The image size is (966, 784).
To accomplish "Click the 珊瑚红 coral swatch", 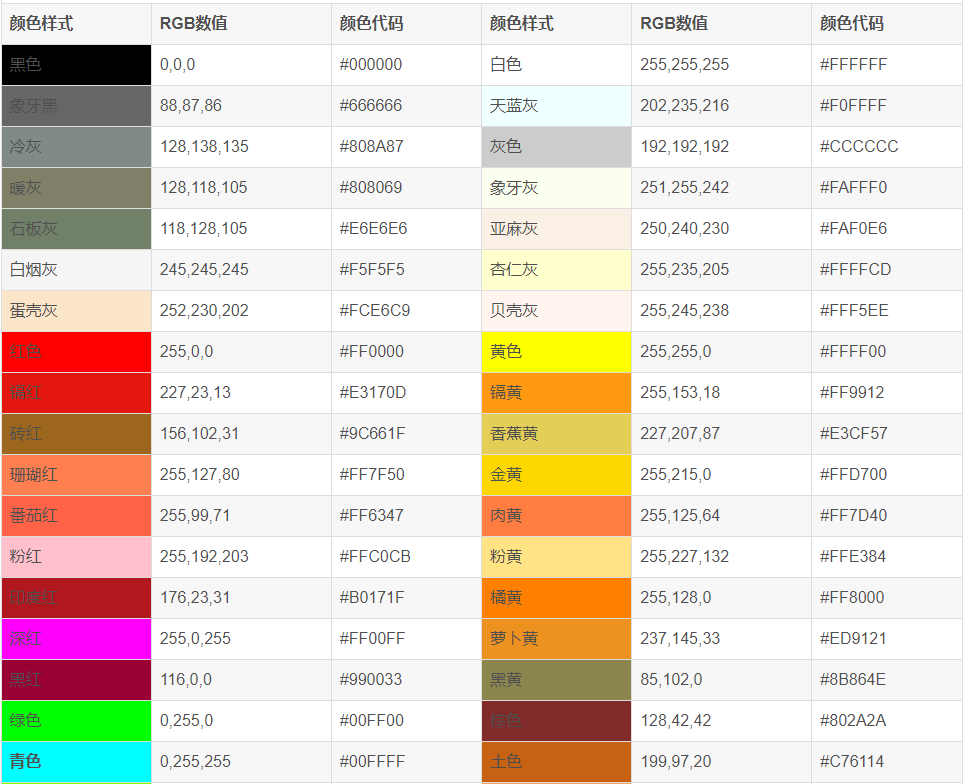I will (76, 475).
